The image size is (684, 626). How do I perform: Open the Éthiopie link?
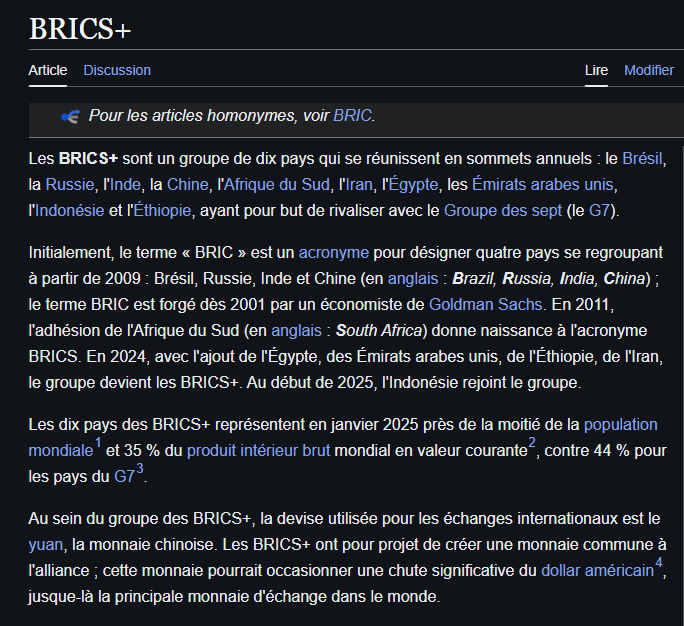click(162, 211)
